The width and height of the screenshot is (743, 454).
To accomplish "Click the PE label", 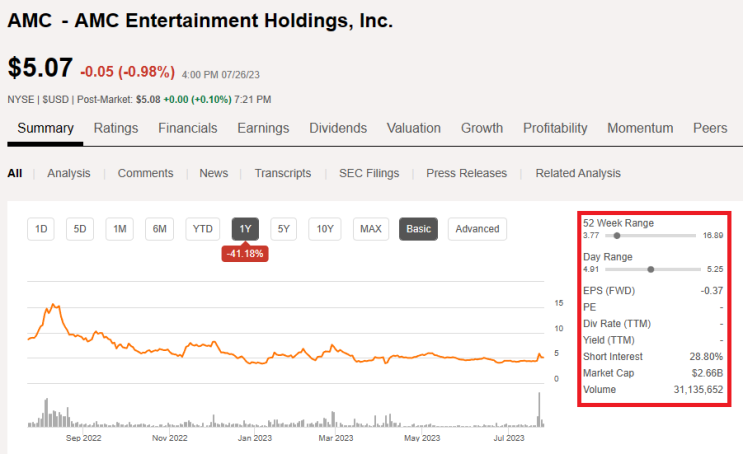I will [x=589, y=307].
